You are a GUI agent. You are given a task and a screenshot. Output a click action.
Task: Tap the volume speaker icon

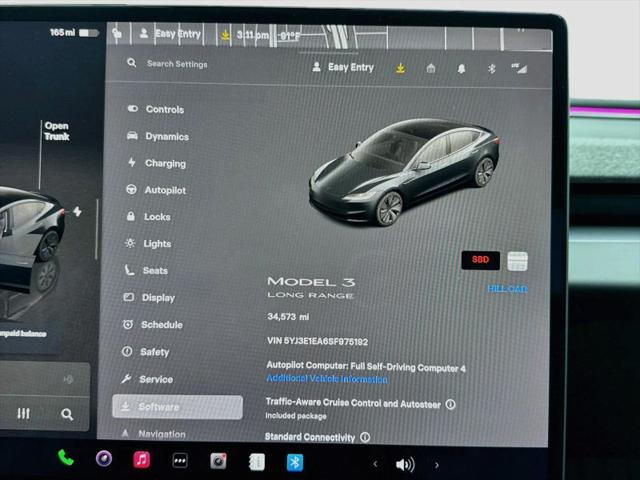[x=405, y=464]
